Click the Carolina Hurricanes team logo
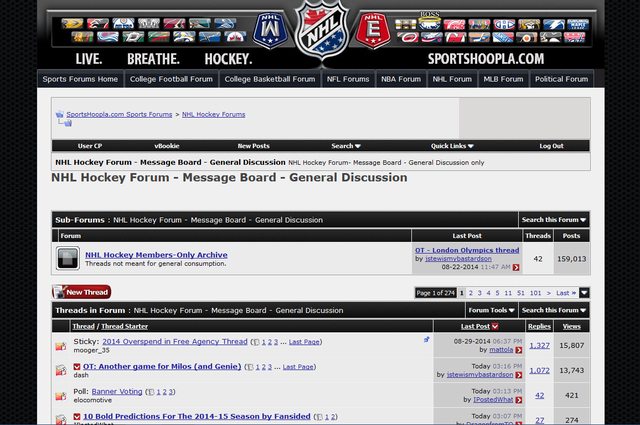 point(408,37)
